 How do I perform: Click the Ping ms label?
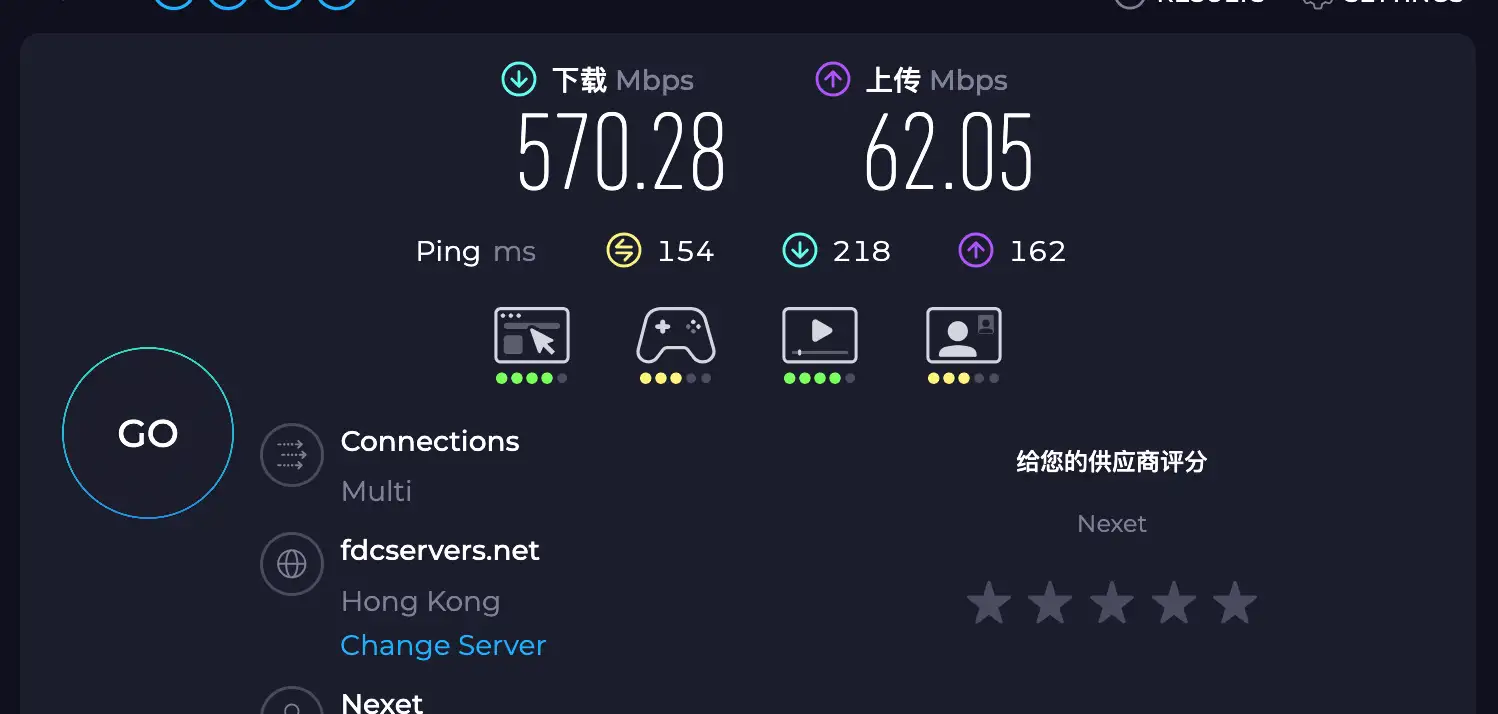point(477,251)
